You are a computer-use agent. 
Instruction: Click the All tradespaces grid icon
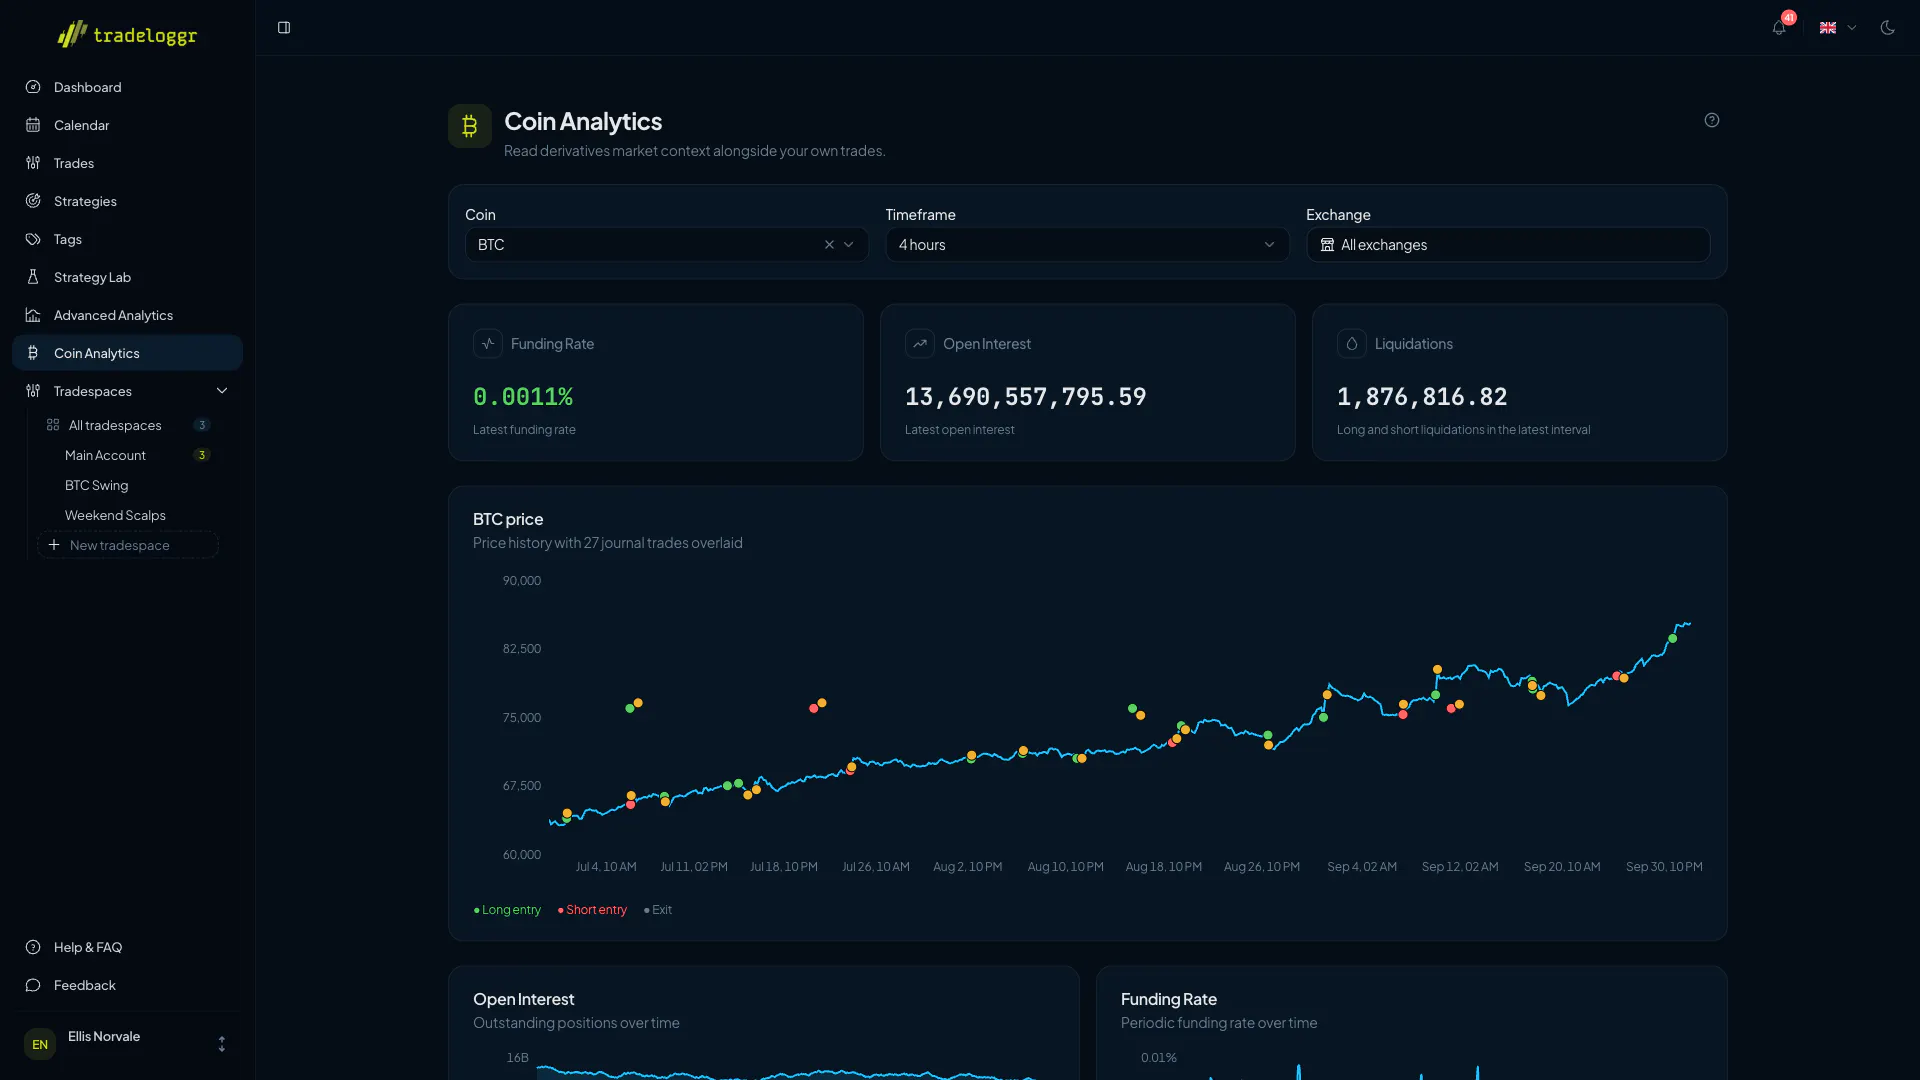click(53, 425)
